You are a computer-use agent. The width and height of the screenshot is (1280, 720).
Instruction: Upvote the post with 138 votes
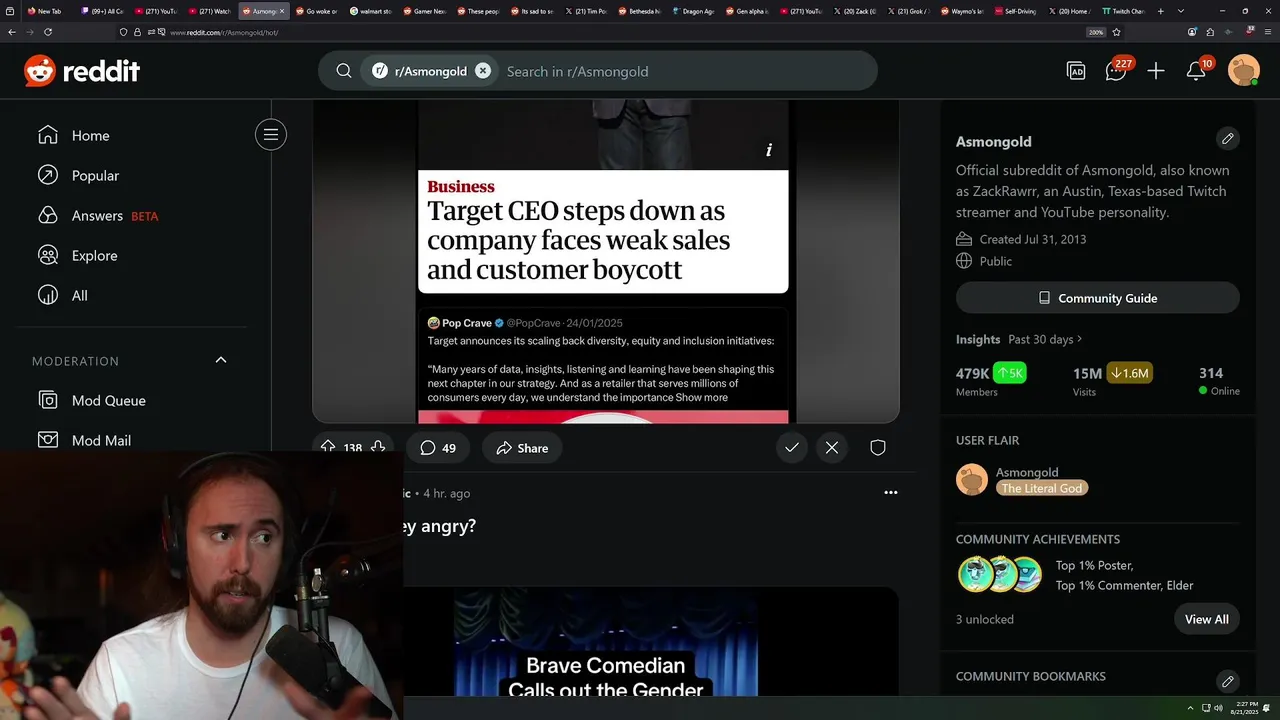pos(328,447)
